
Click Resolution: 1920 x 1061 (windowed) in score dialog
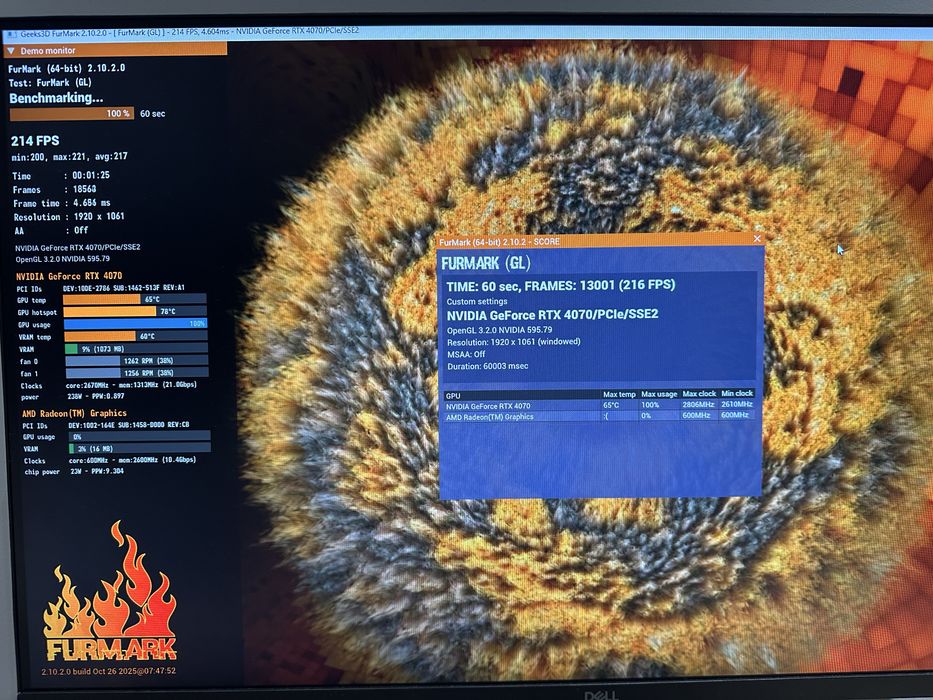click(514, 342)
